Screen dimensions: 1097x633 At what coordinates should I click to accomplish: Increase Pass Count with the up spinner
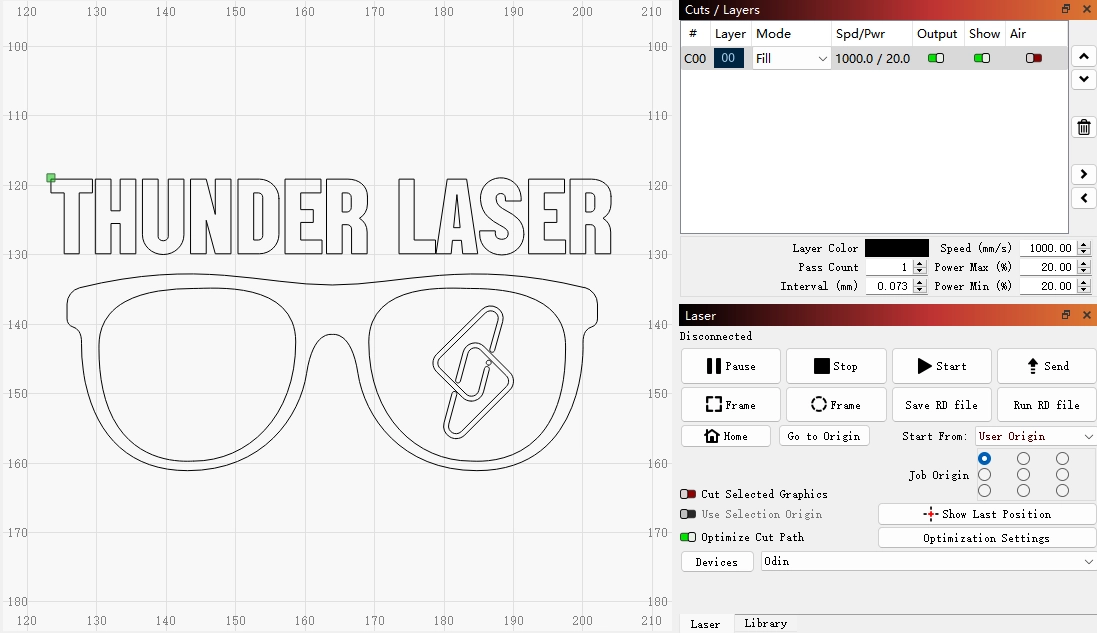pyautogui.click(x=920, y=264)
